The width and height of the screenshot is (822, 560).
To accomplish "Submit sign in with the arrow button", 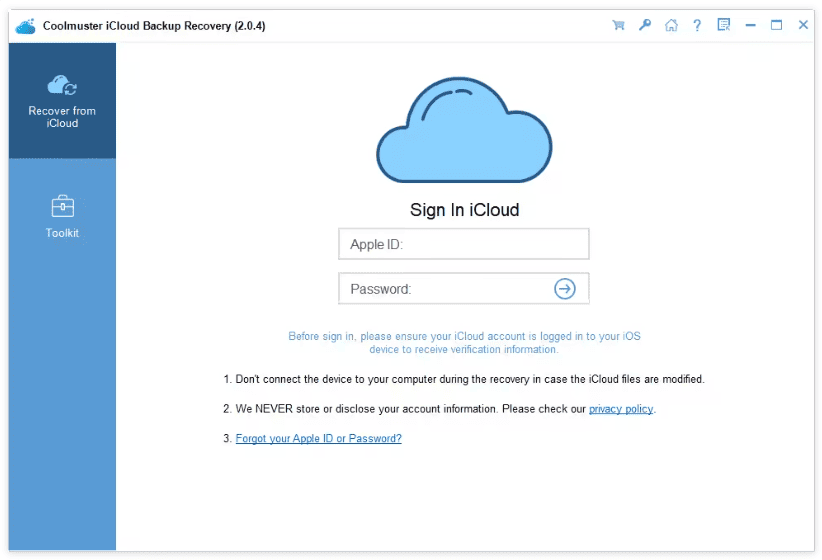I will [x=565, y=288].
